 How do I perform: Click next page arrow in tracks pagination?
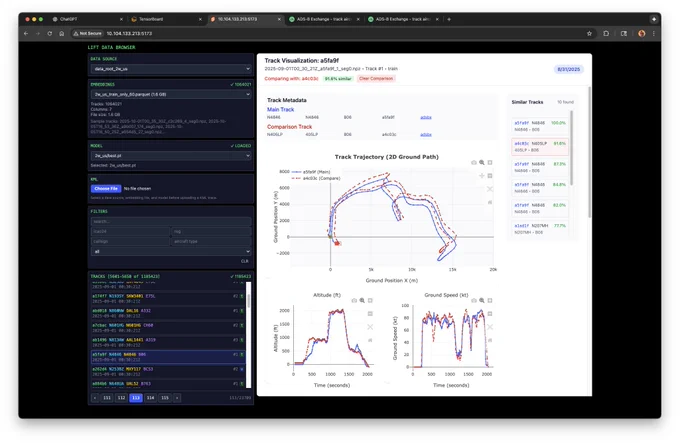pyautogui.click(x=177, y=397)
